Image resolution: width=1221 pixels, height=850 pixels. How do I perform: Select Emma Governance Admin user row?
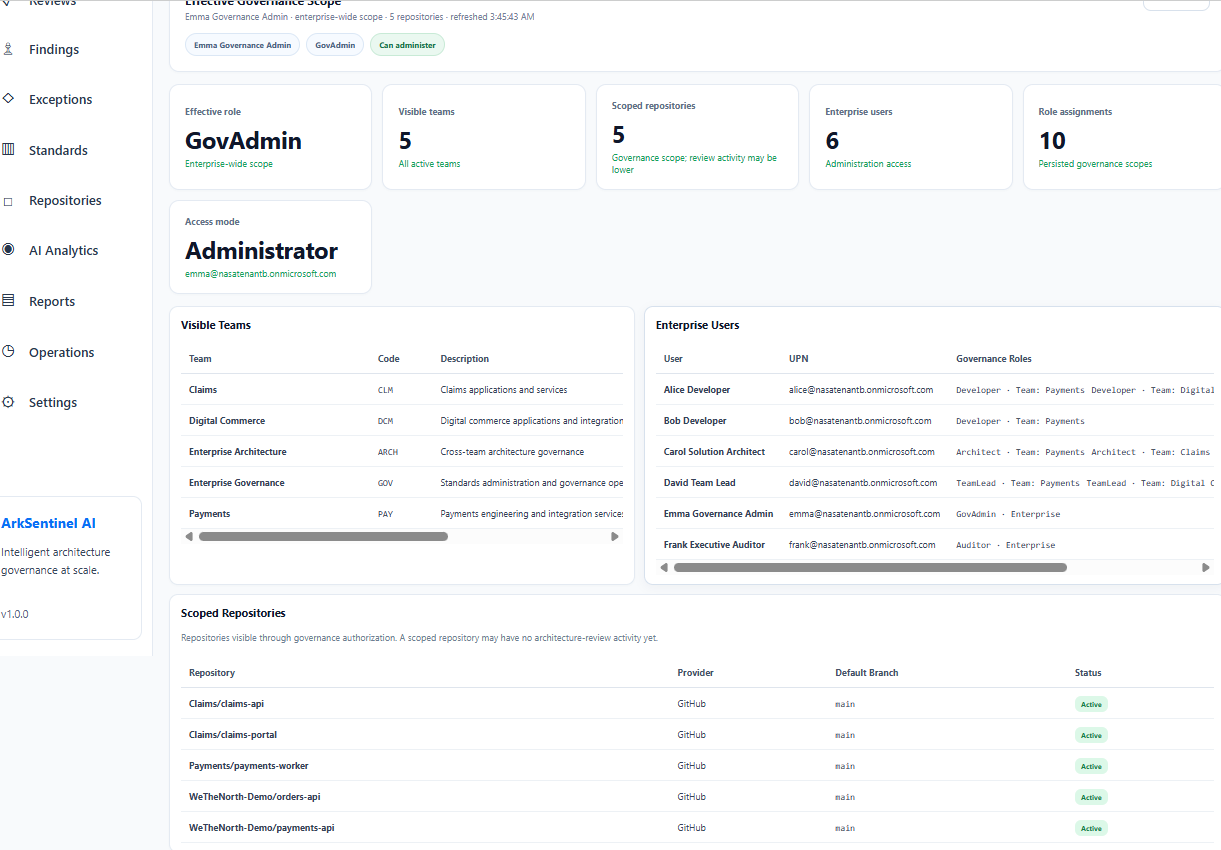pos(935,514)
